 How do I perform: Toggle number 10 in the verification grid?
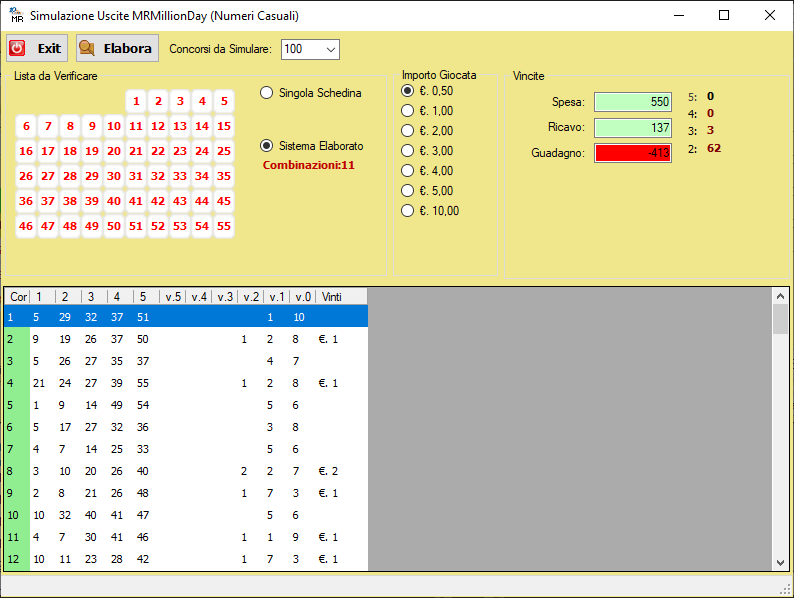114,126
